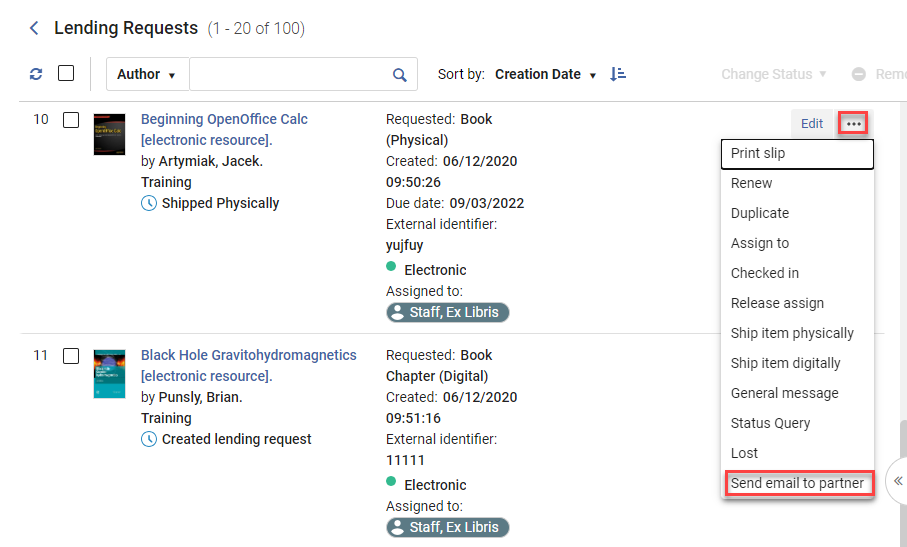This screenshot has height=547, width=907.
Task: Click the Edit button for request 10
Action: [812, 123]
